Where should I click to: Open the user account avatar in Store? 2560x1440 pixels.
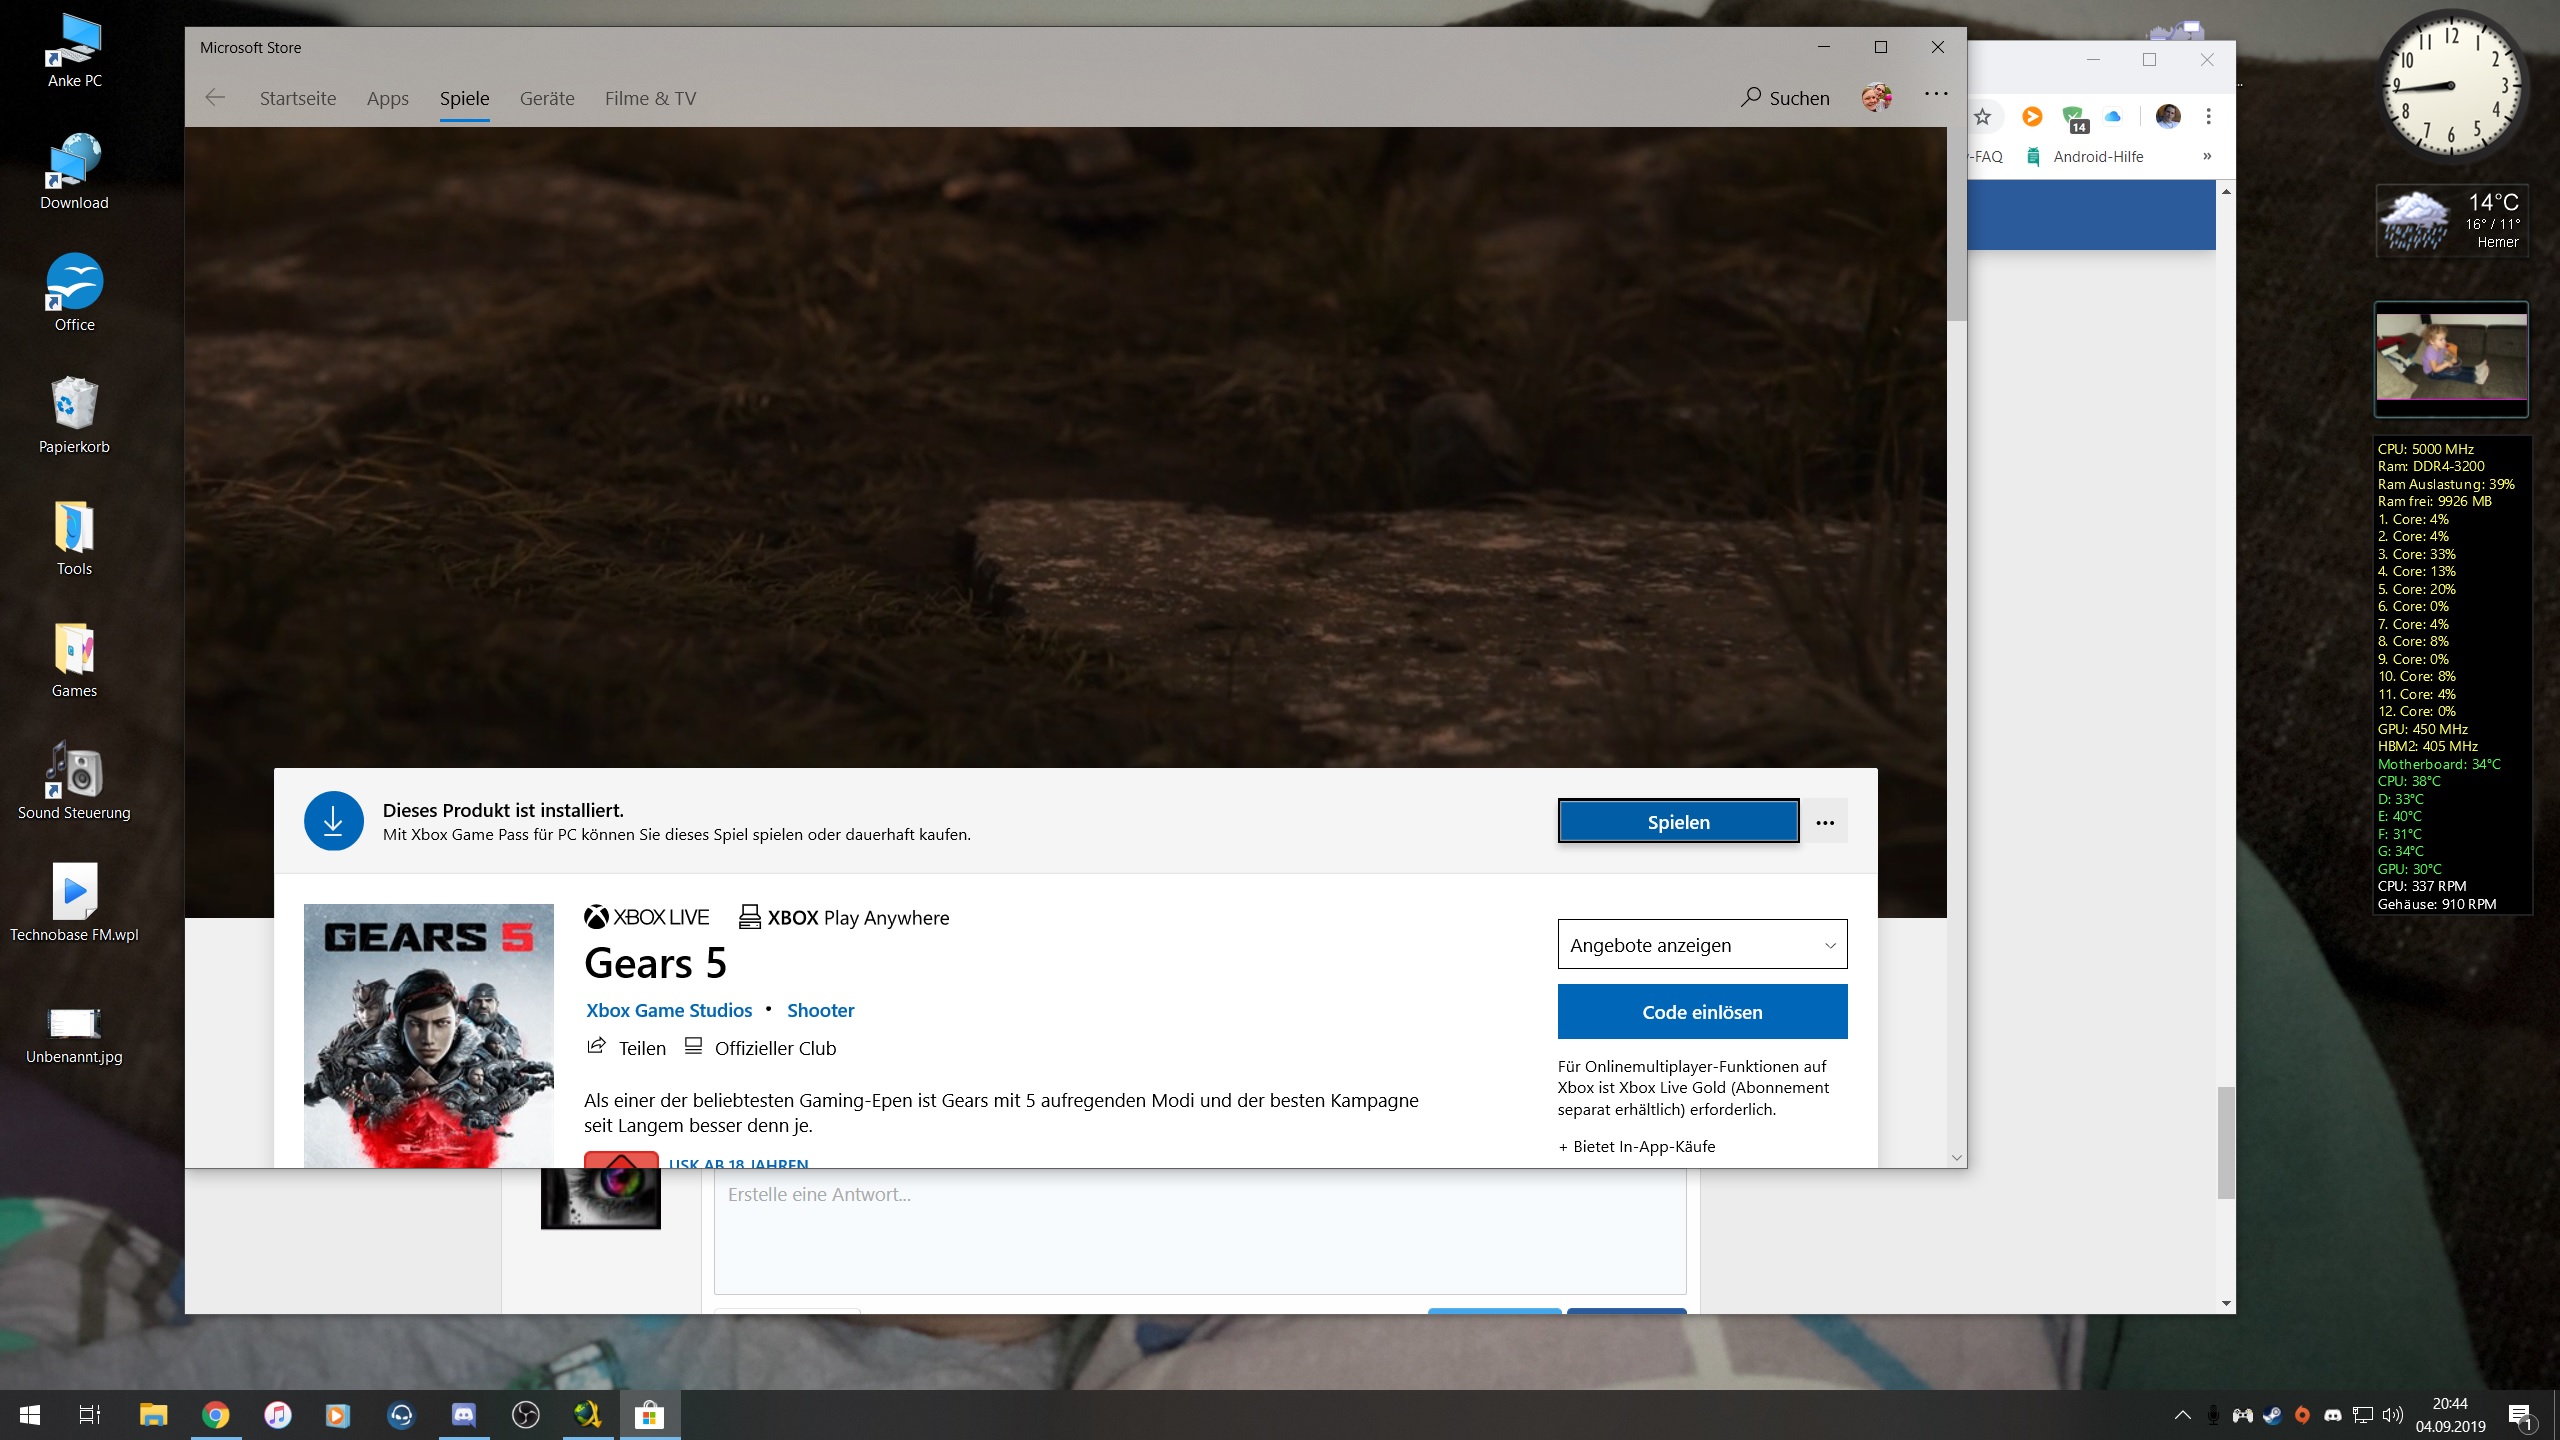[1876, 97]
